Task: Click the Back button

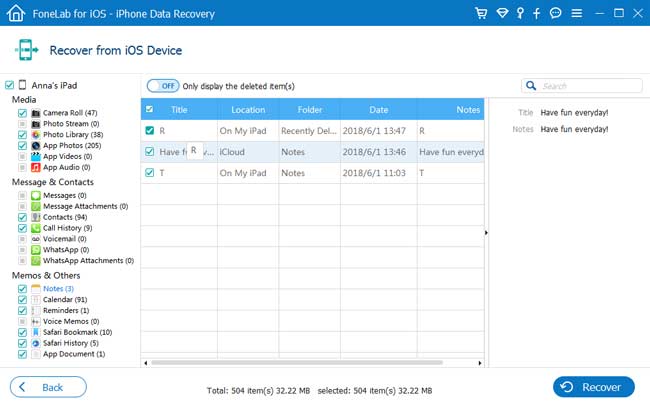Action: tap(48, 387)
